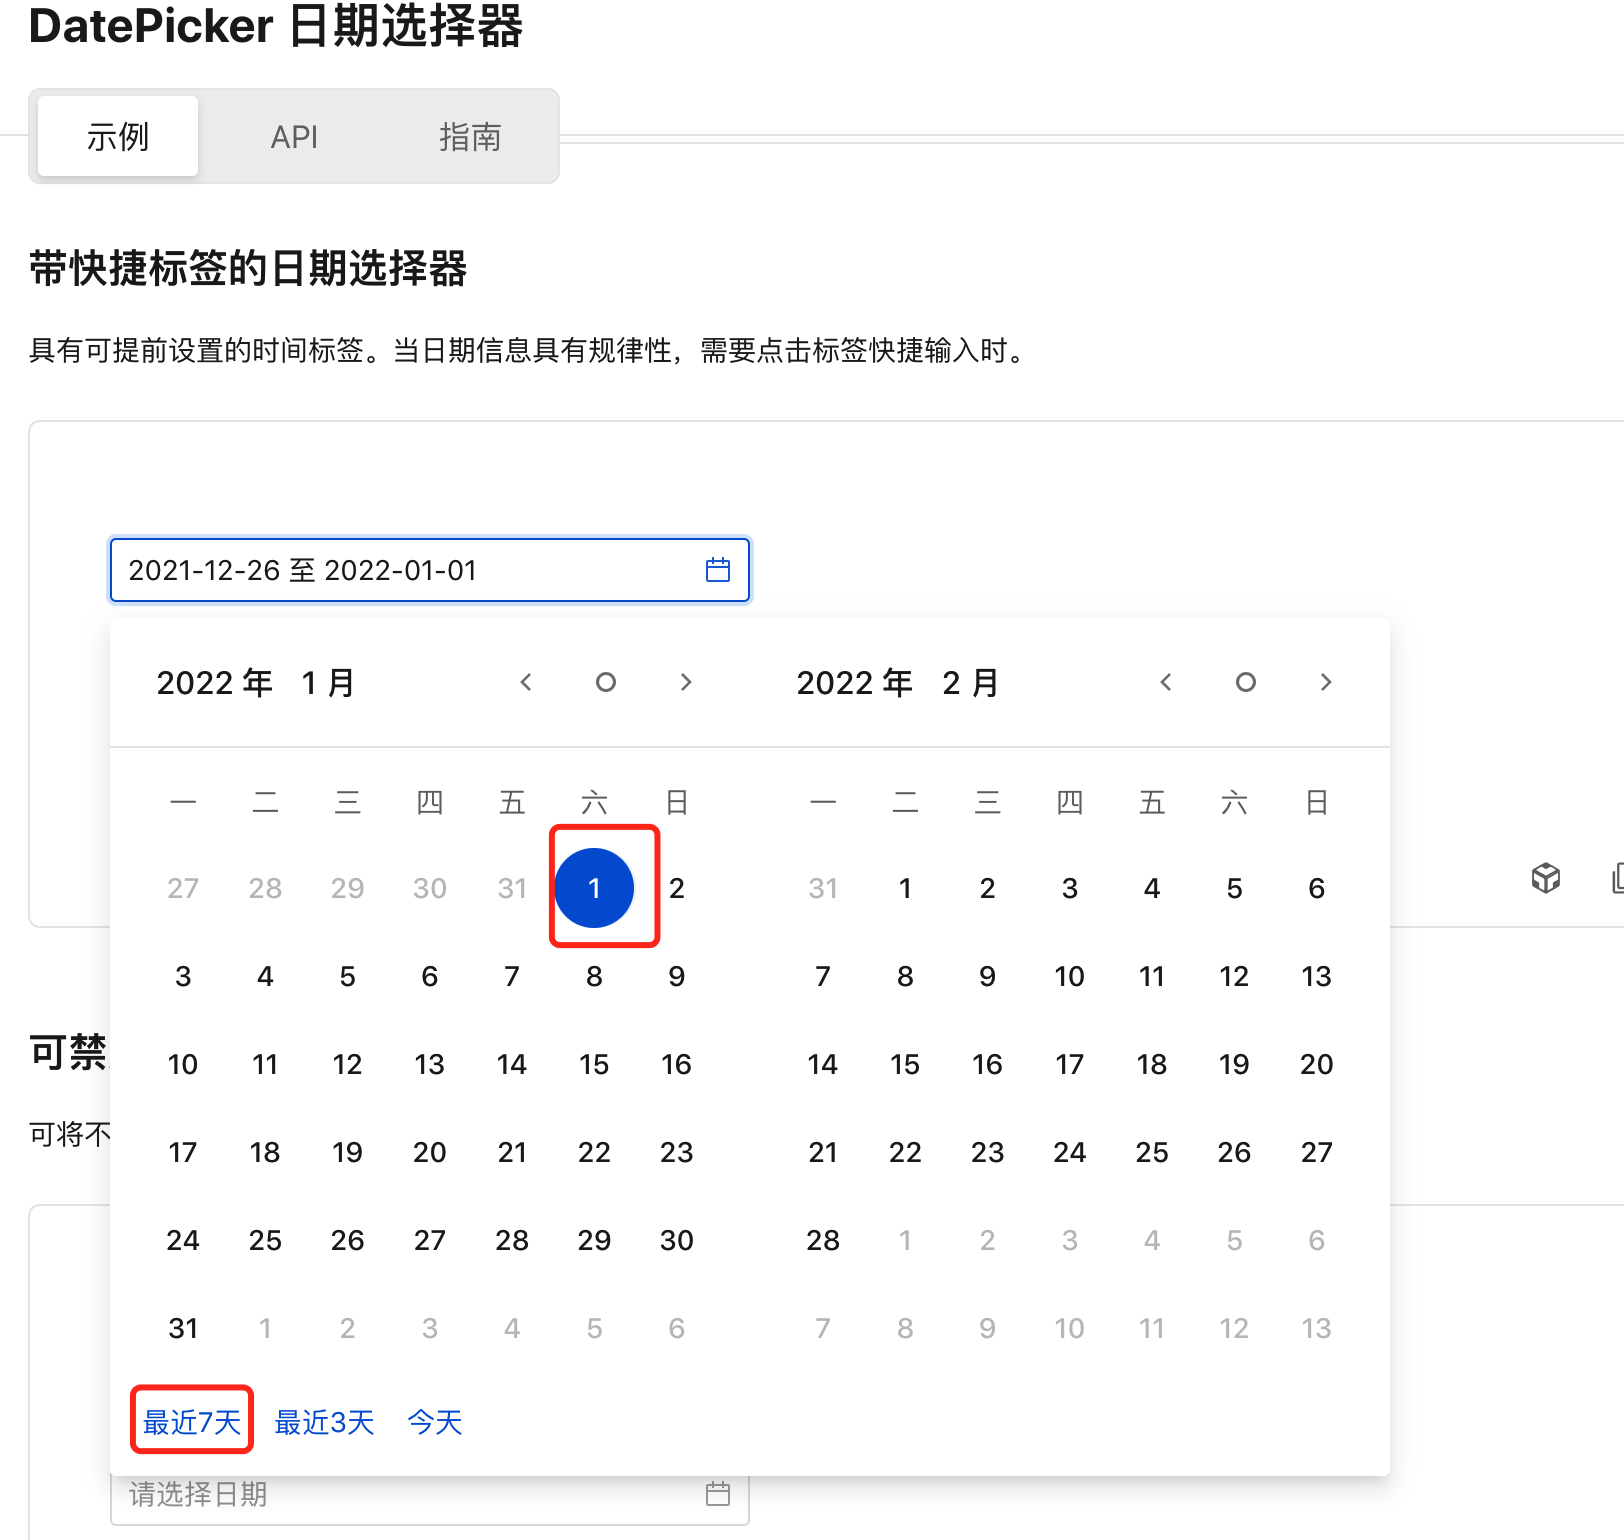This screenshot has width=1624, height=1540.
Task: Go to previous month on January panel
Action: (526, 682)
